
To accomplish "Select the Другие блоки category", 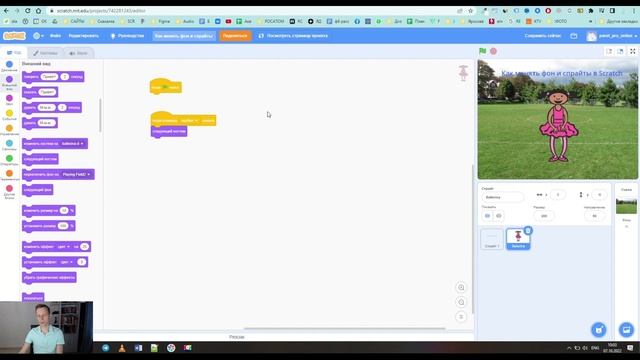I will 9,191.
